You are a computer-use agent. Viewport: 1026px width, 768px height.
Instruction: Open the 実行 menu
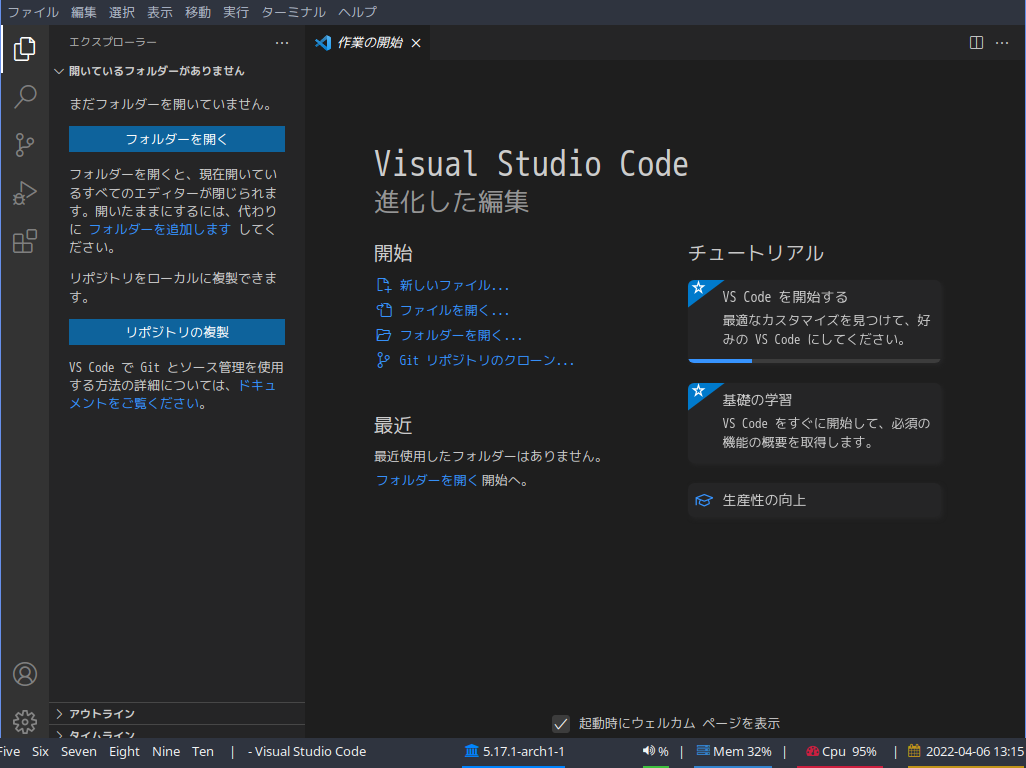coord(236,12)
